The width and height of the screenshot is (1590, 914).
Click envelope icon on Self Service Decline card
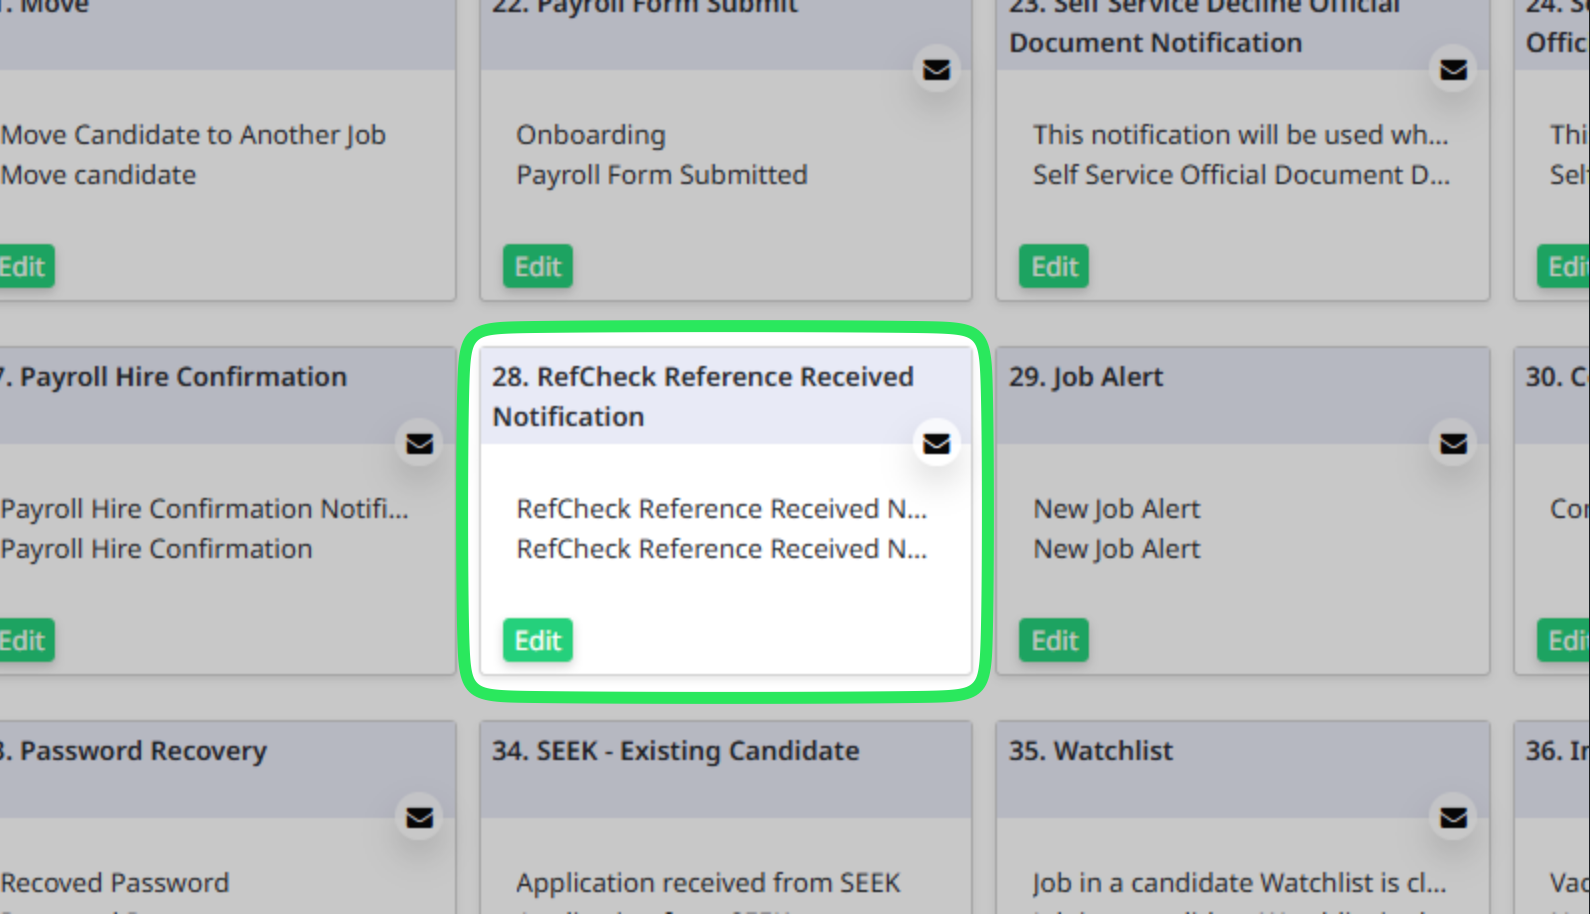tap(1454, 70)
